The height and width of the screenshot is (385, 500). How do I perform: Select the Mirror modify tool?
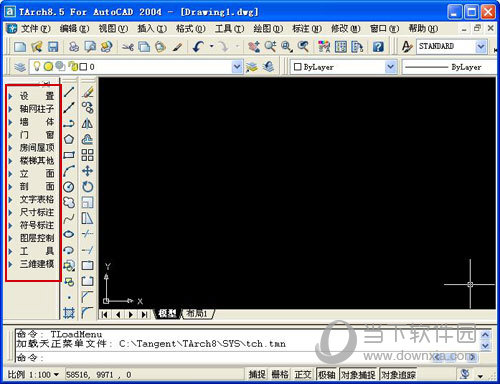[x=88, y=123]
